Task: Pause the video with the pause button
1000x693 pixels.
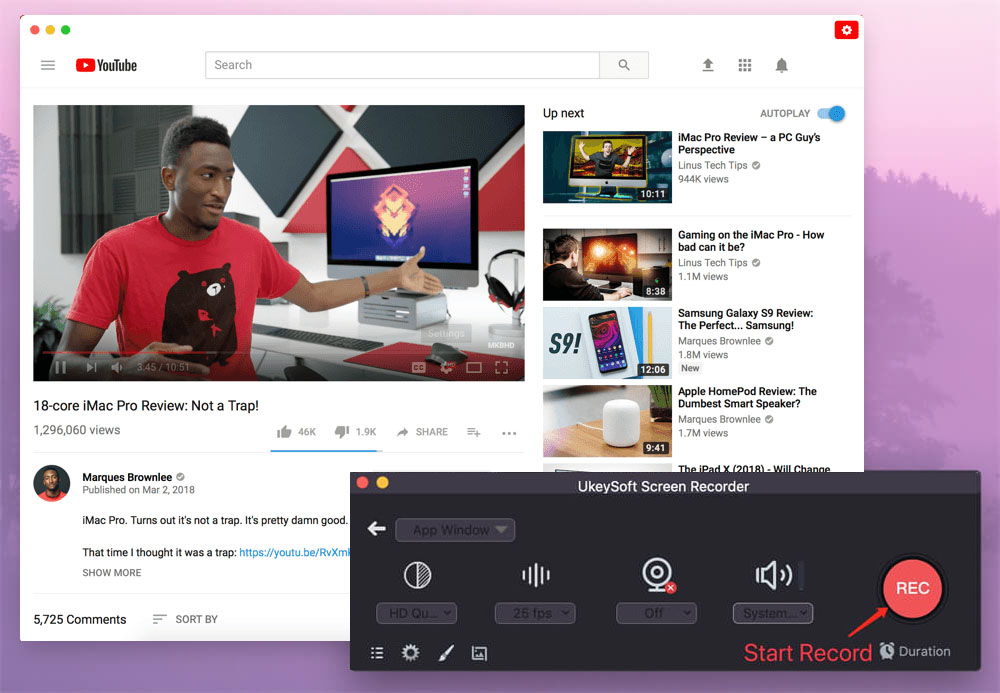Action: pyautogui.click(x=61, y=367)
